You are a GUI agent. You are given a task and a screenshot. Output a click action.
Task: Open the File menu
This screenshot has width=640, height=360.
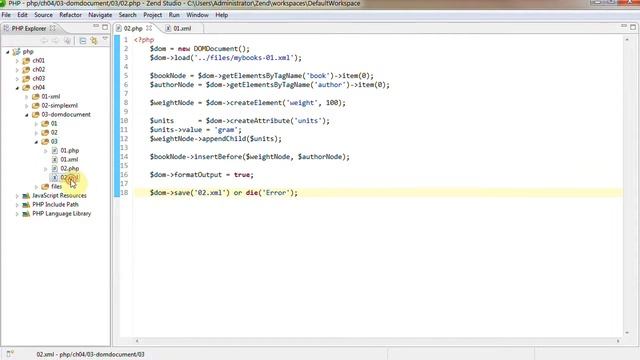[x=6, y=15]
